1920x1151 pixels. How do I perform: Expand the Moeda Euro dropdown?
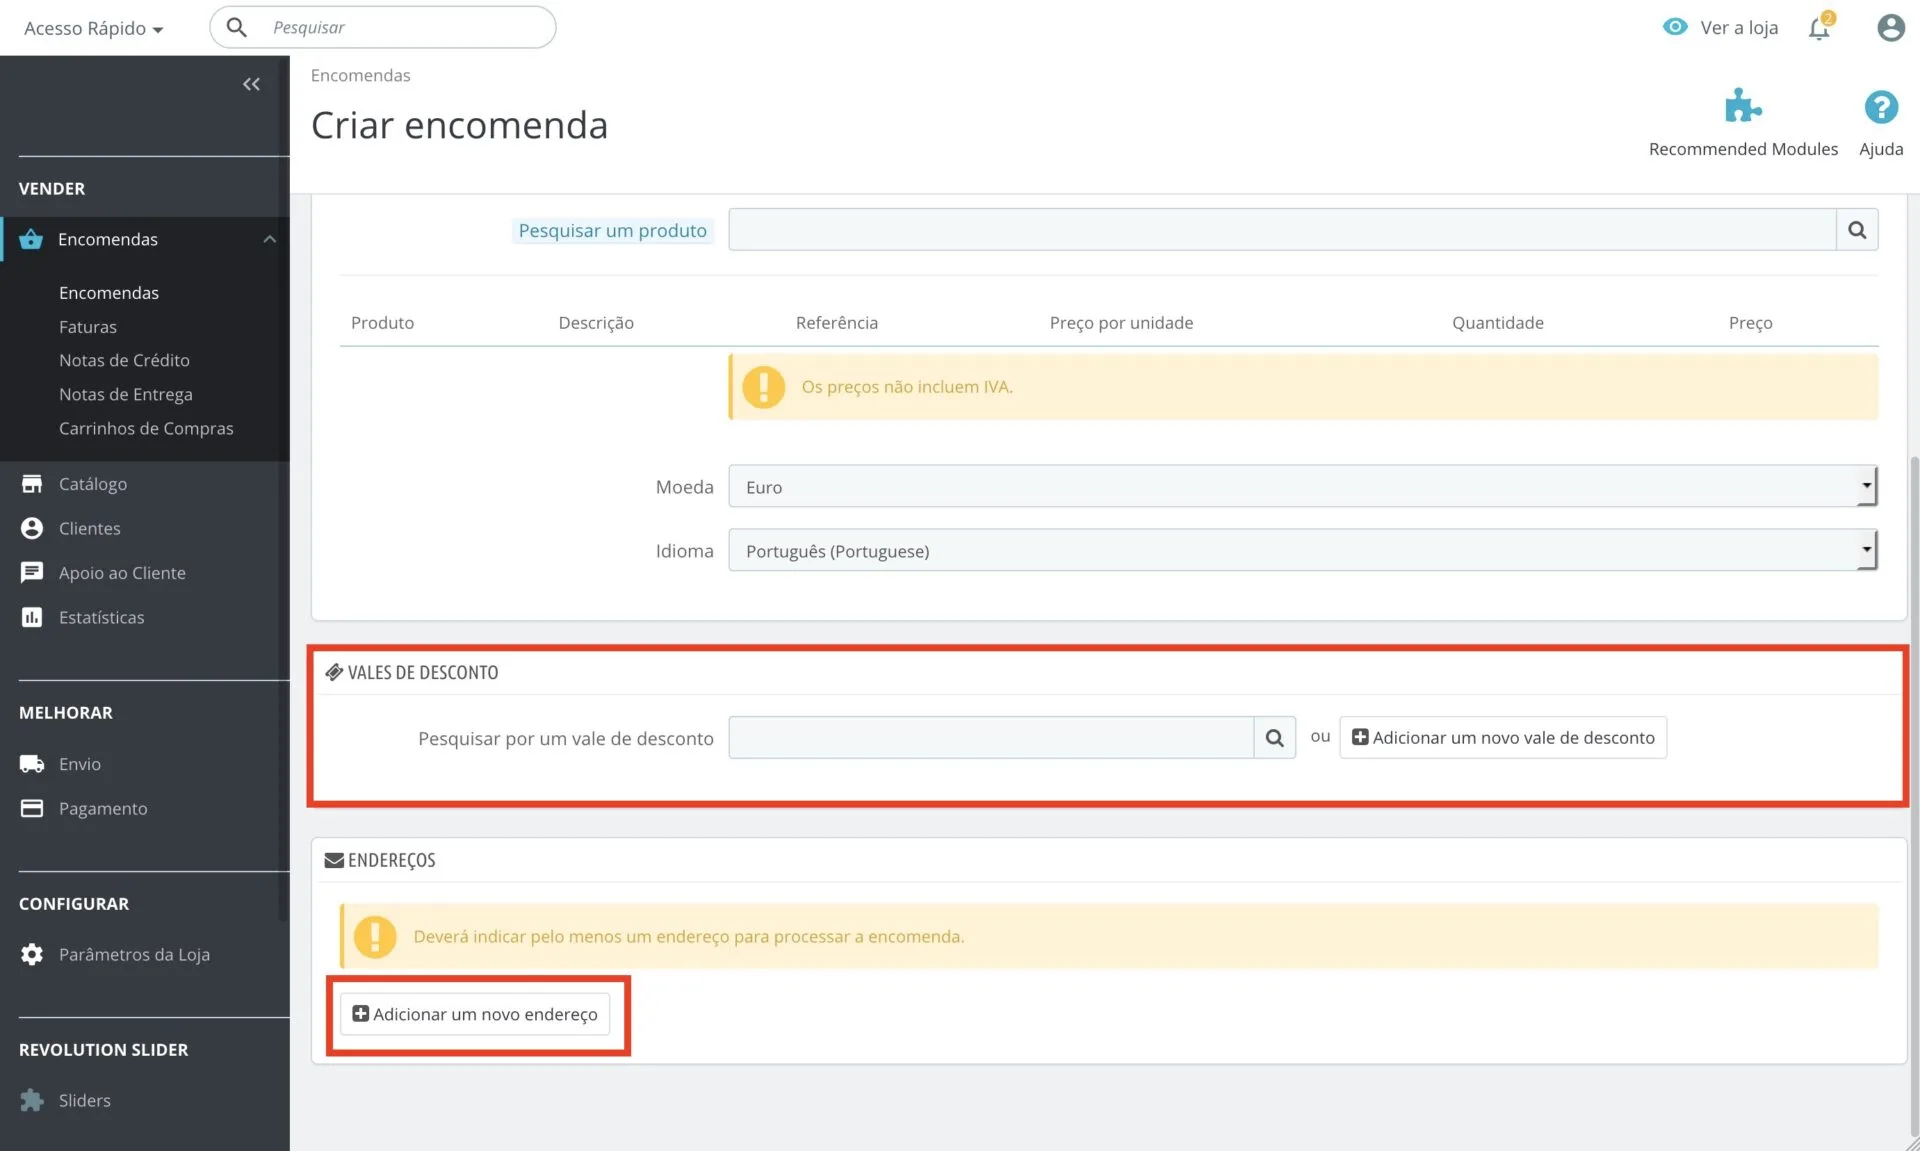[1302, 487]
